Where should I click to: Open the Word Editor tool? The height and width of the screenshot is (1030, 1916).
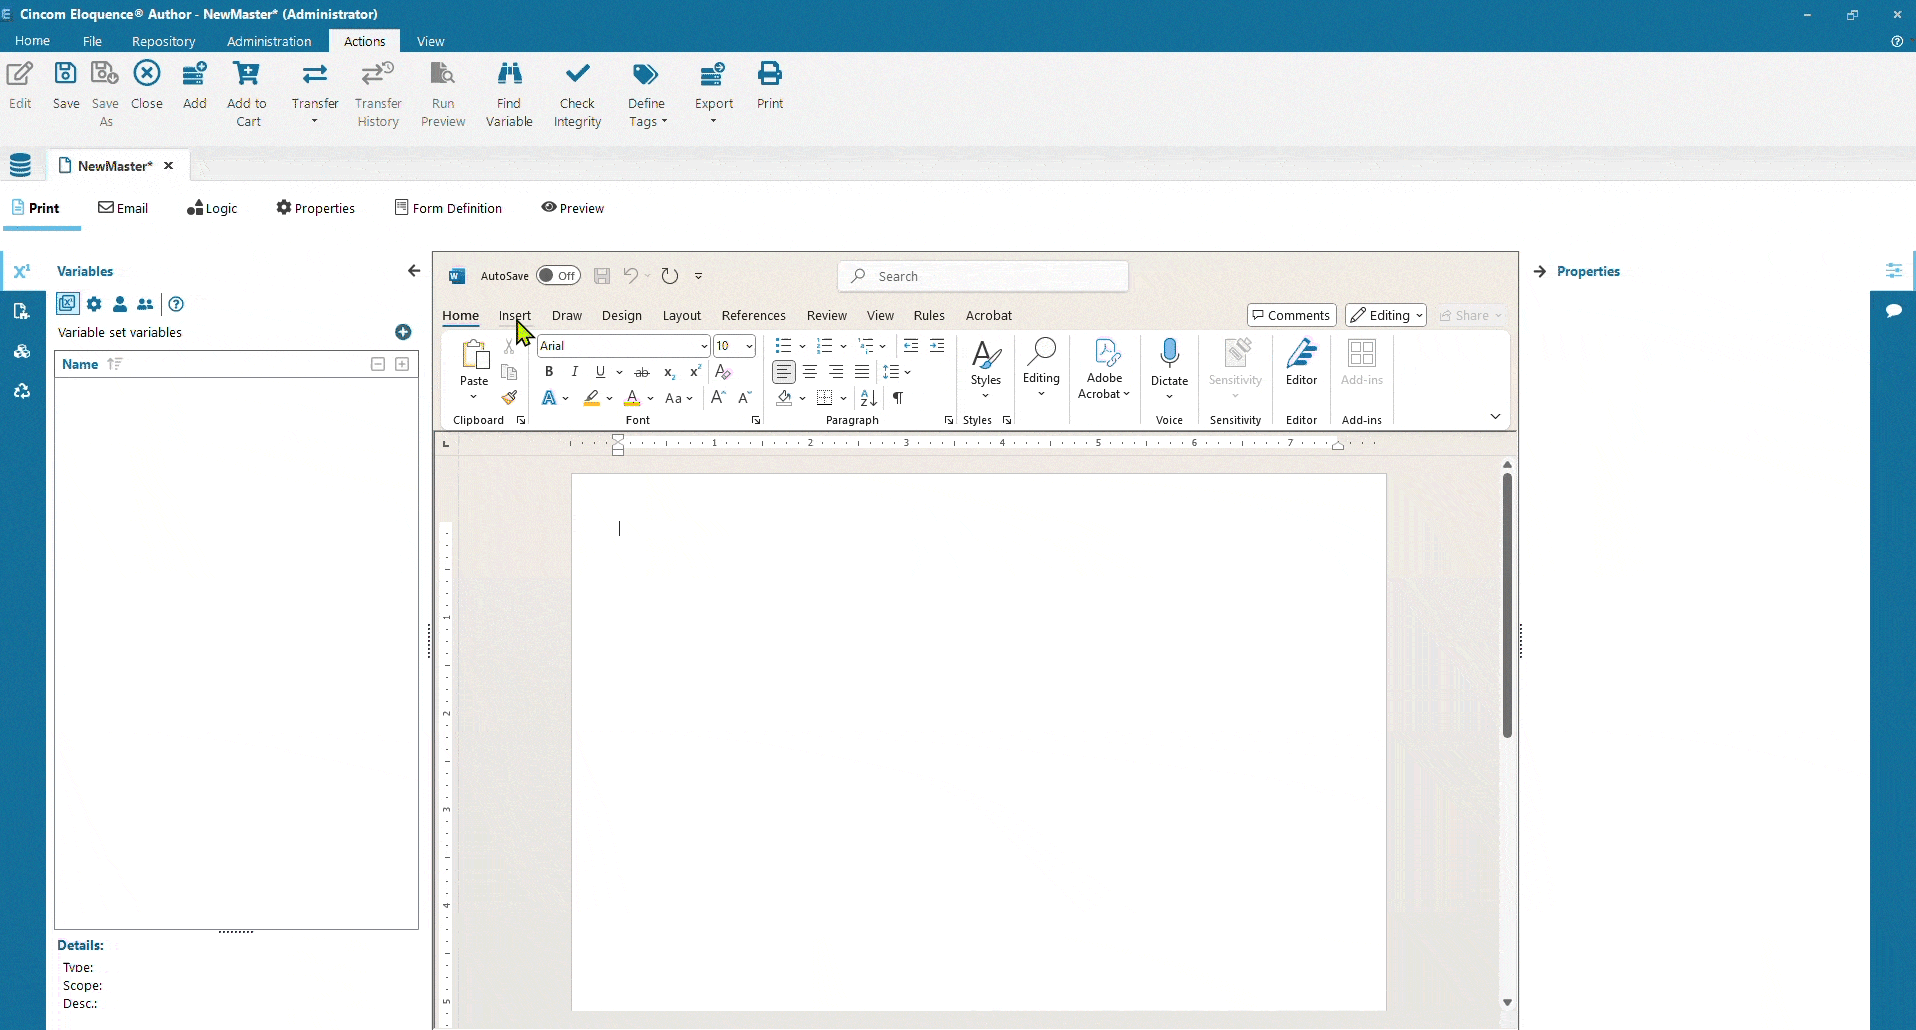pyautogui.click(x=1301, y=355)
